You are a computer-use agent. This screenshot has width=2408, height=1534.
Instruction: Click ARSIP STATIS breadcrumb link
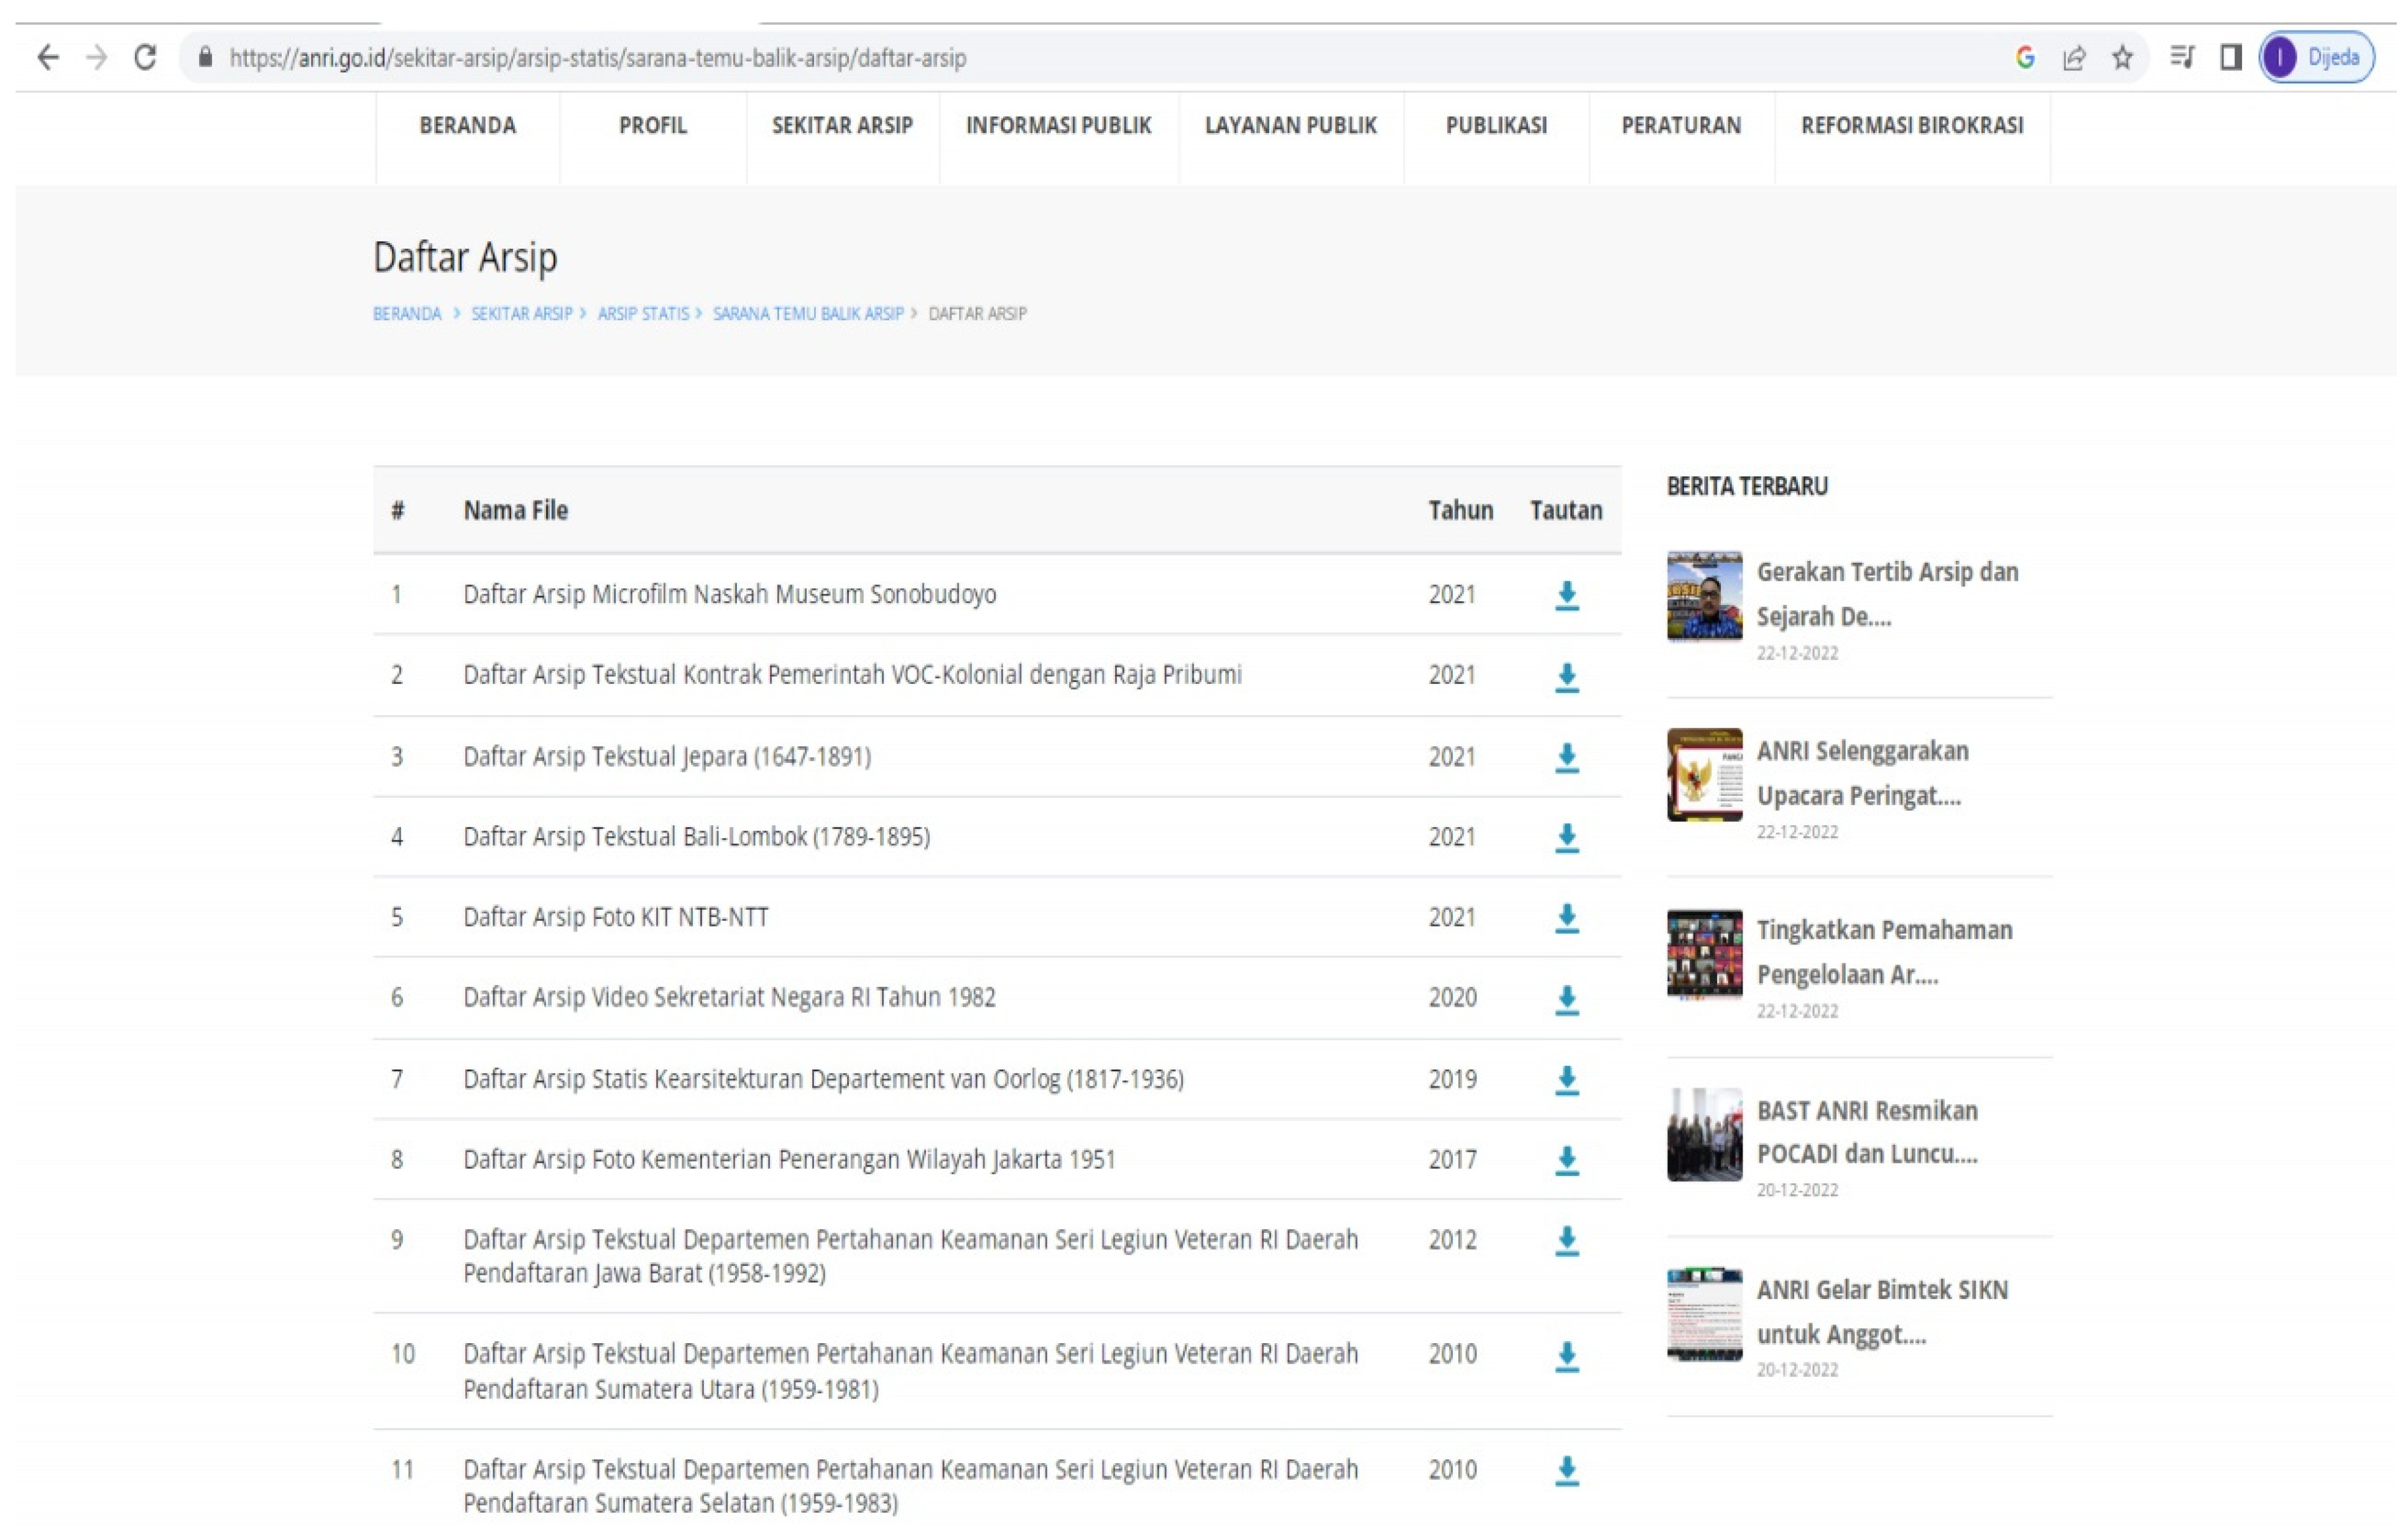(x=643, y=314)
